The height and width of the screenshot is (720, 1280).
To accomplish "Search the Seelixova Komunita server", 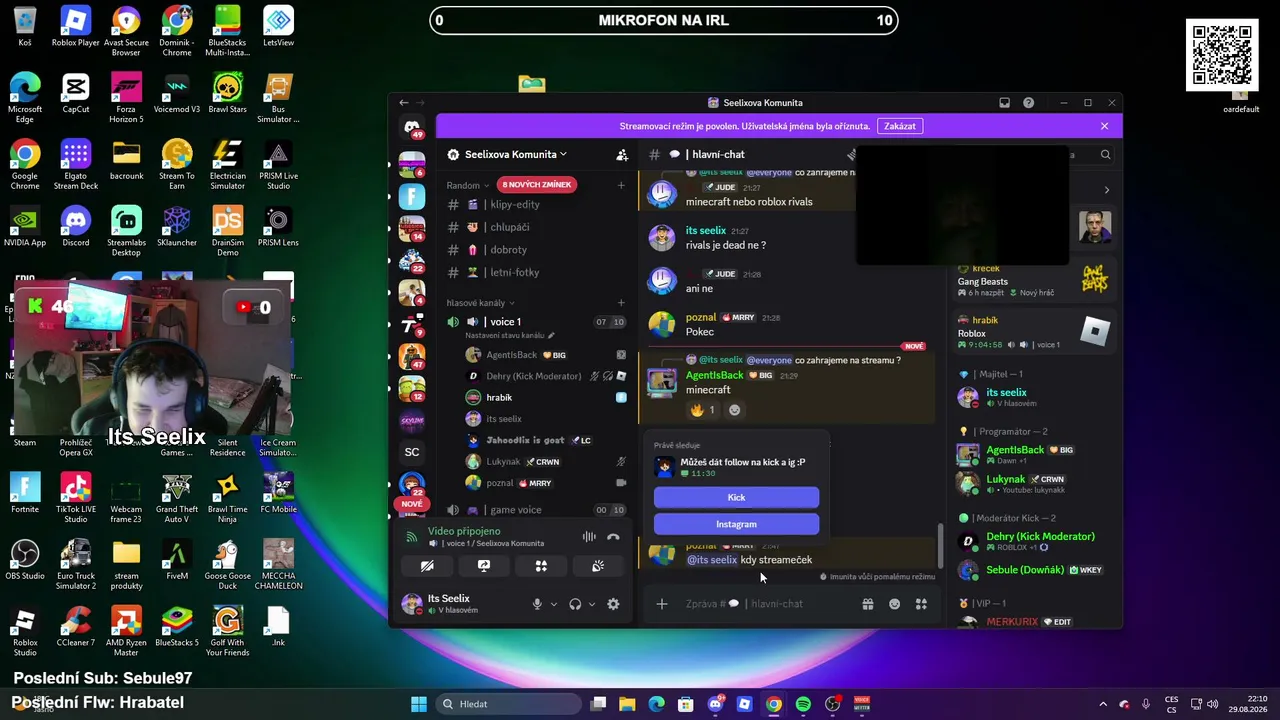I will point(1105,155).
